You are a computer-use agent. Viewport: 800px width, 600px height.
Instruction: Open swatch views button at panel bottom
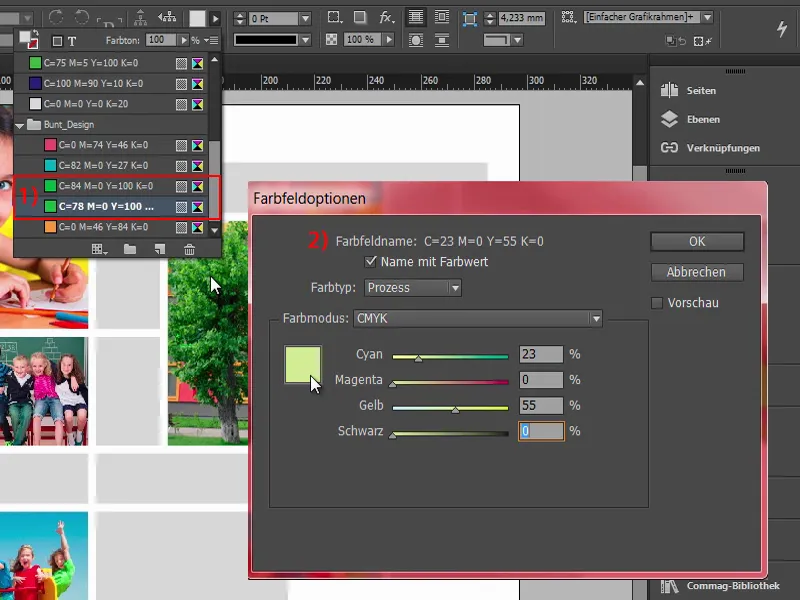pos(99,249)
